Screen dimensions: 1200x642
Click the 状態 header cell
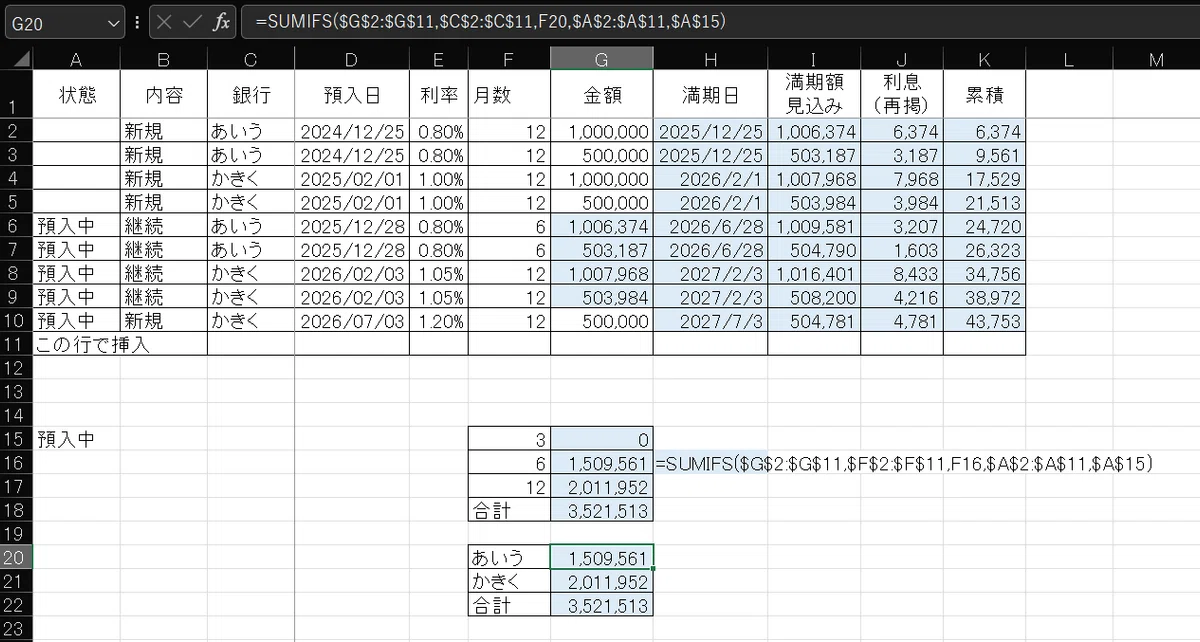(76, 95)
